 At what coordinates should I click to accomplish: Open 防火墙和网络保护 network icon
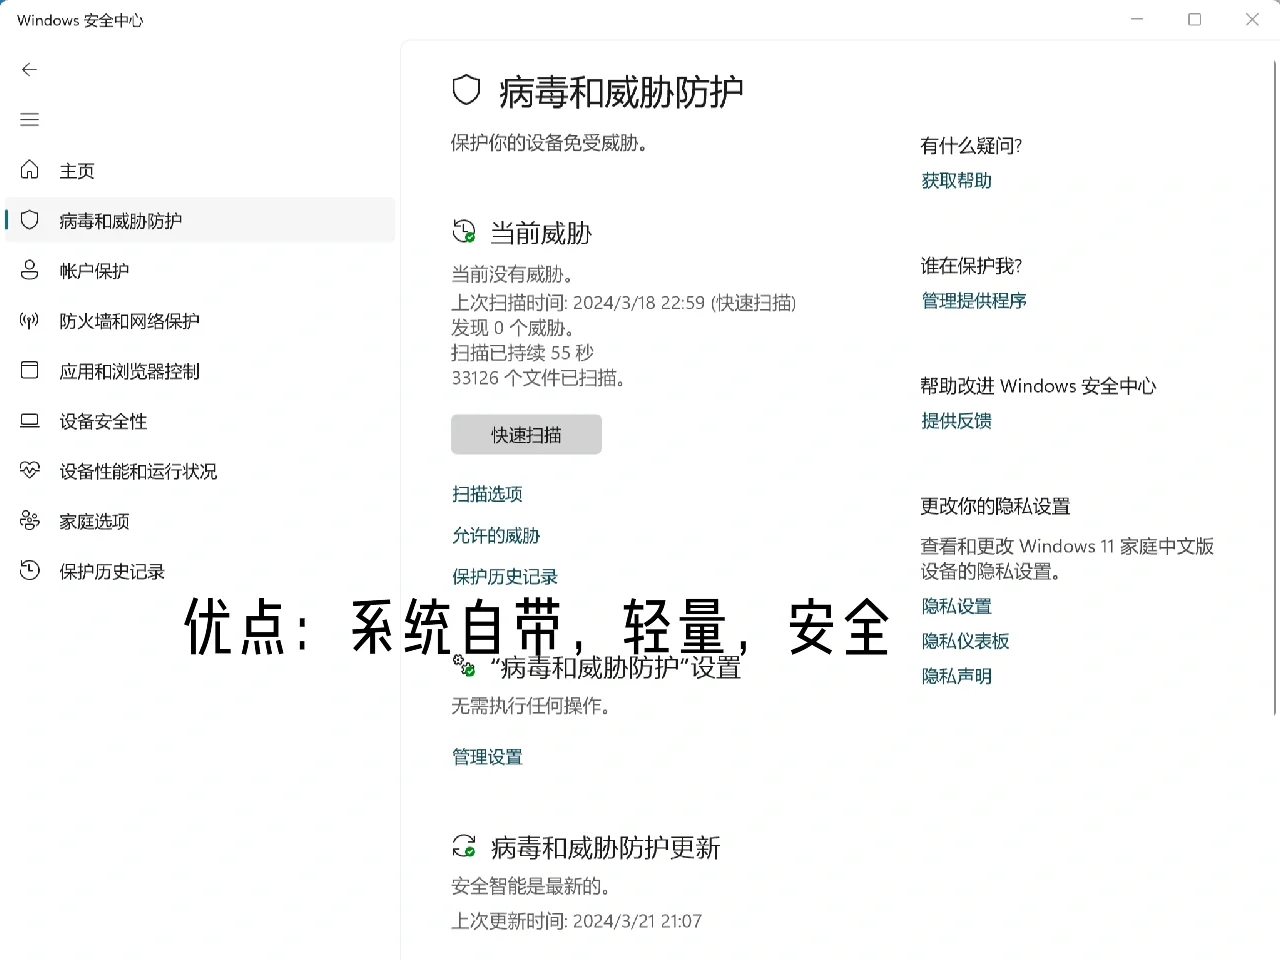point(29,320)
